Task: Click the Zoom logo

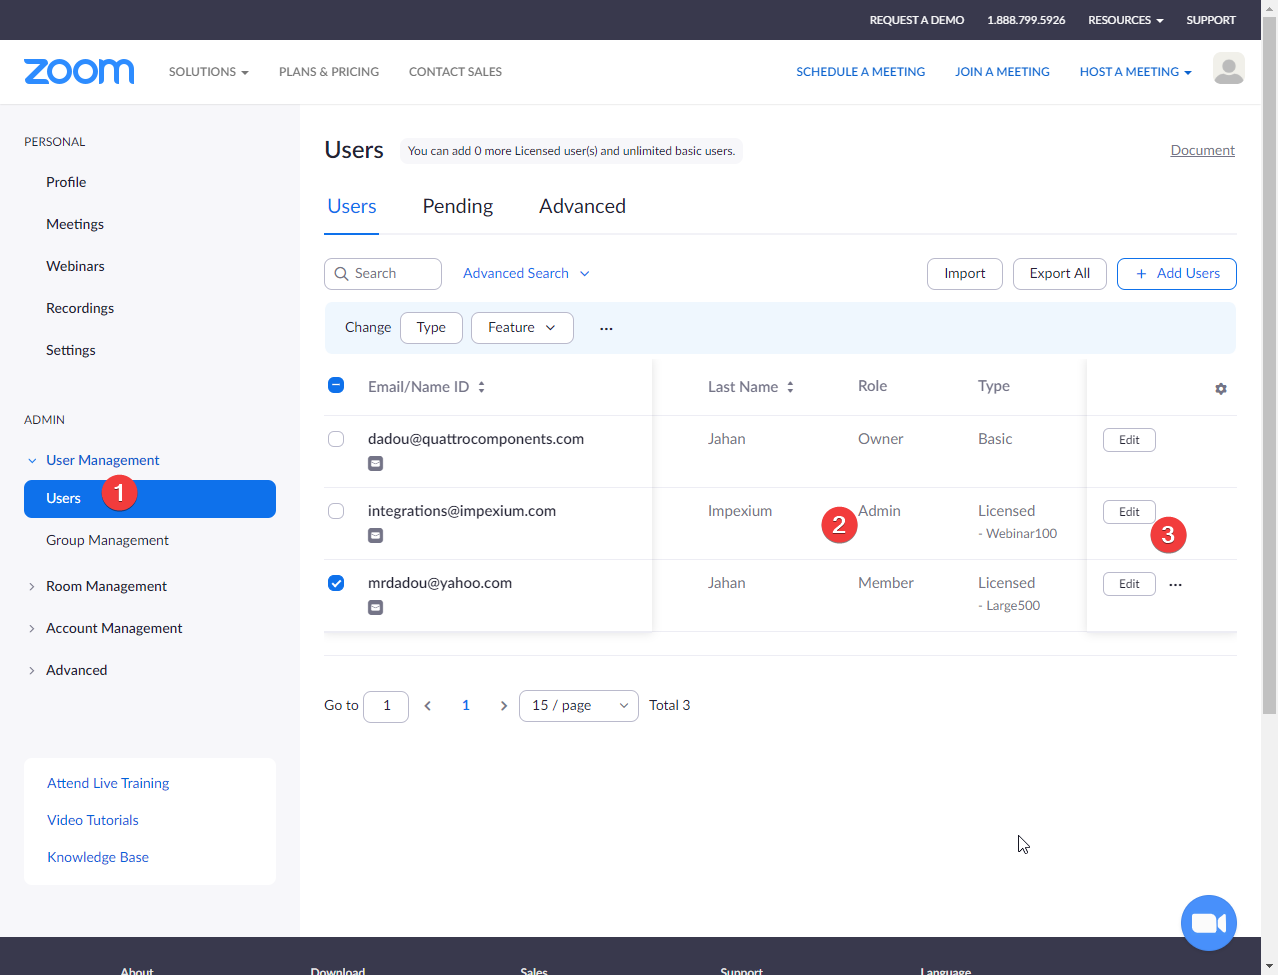Action: point(79,71)
